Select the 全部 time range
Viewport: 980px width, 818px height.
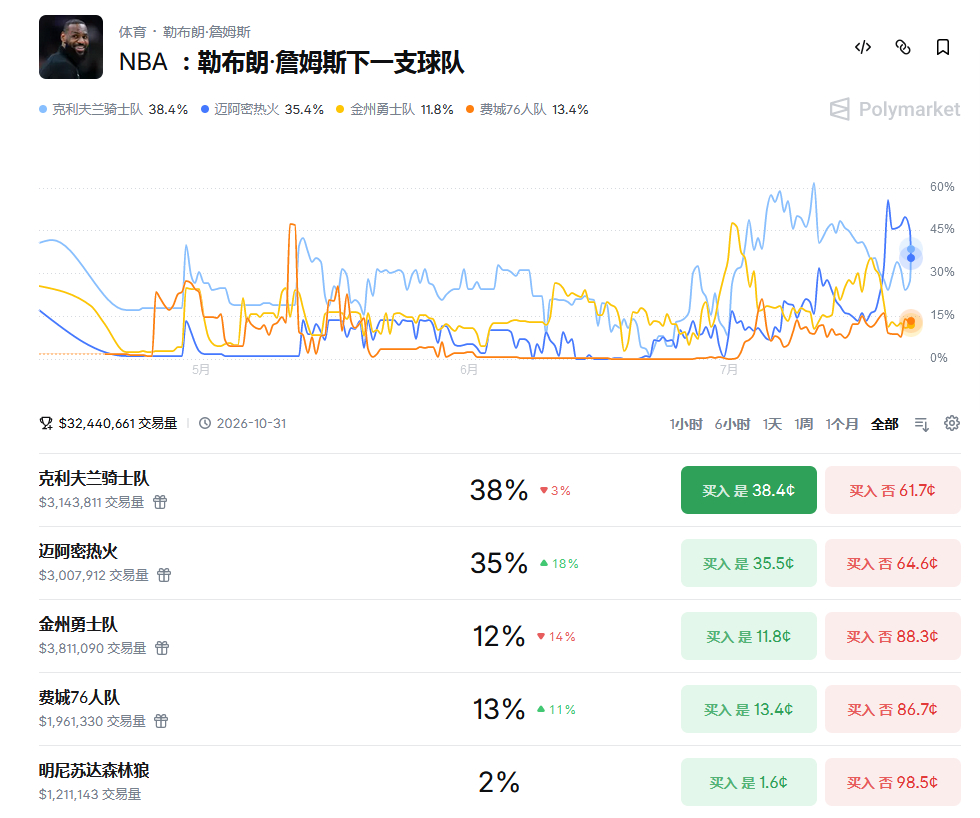tap(884, 424)
